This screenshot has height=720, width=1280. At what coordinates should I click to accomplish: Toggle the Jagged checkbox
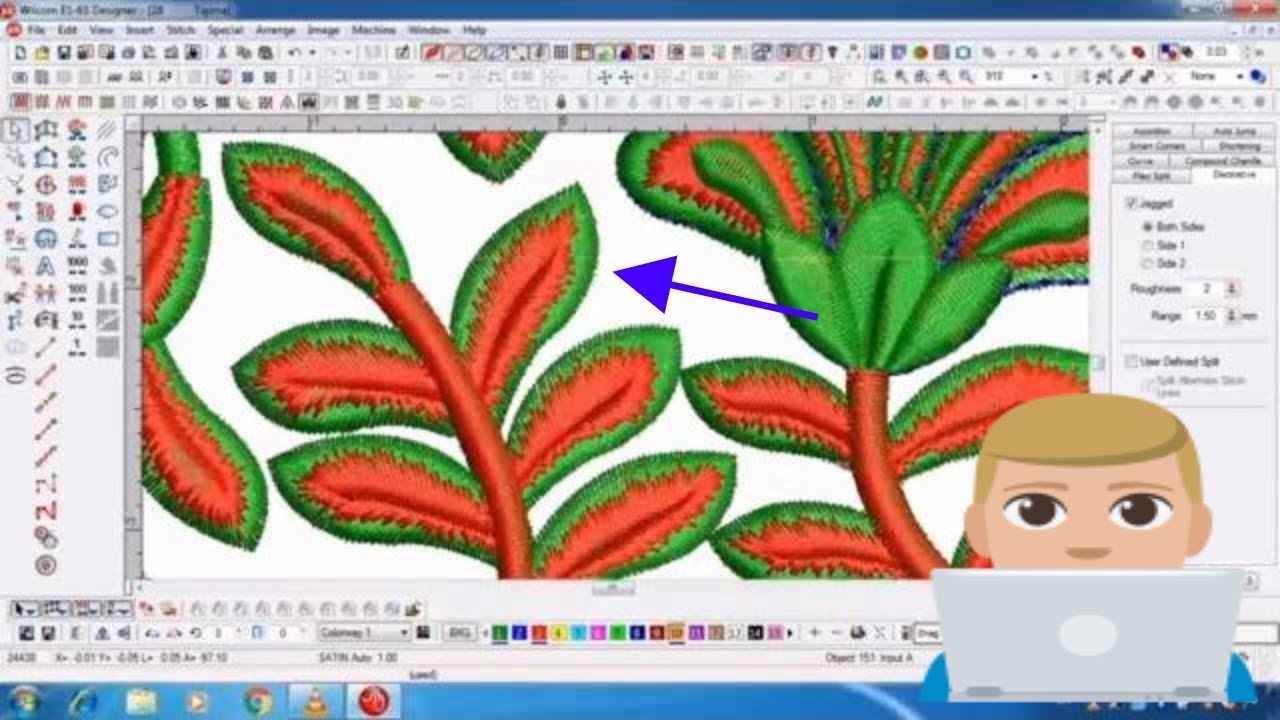click(1132, 204)
